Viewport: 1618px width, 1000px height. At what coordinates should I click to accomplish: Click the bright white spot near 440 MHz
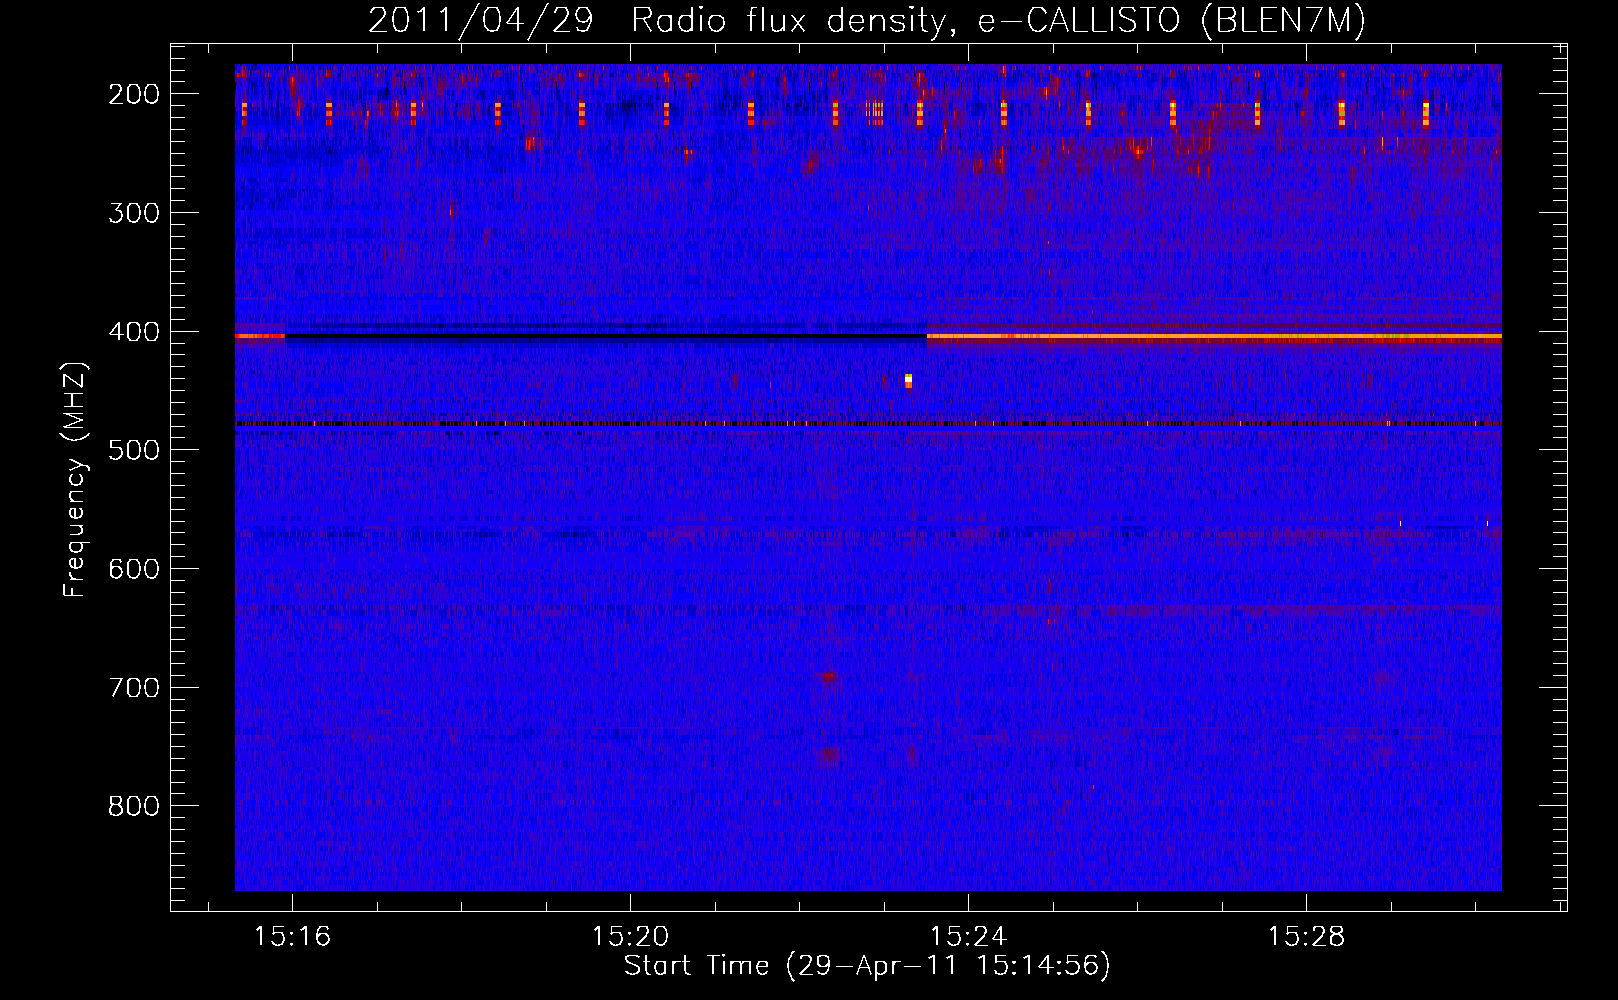pyautogui.click(x=908, y=380)
